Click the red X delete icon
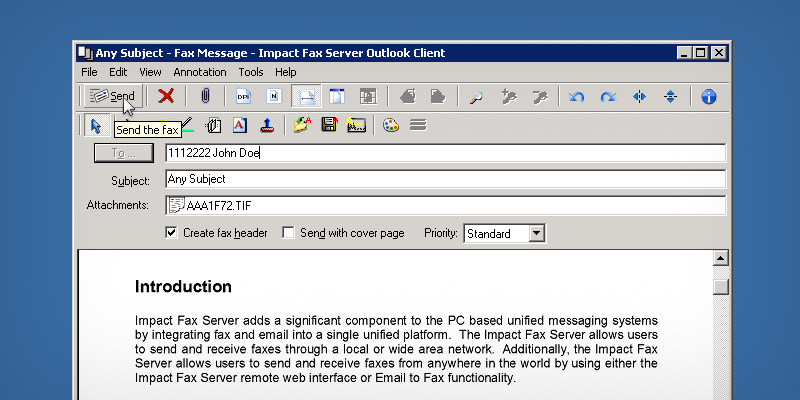The image size is (800, 400). 166,96
